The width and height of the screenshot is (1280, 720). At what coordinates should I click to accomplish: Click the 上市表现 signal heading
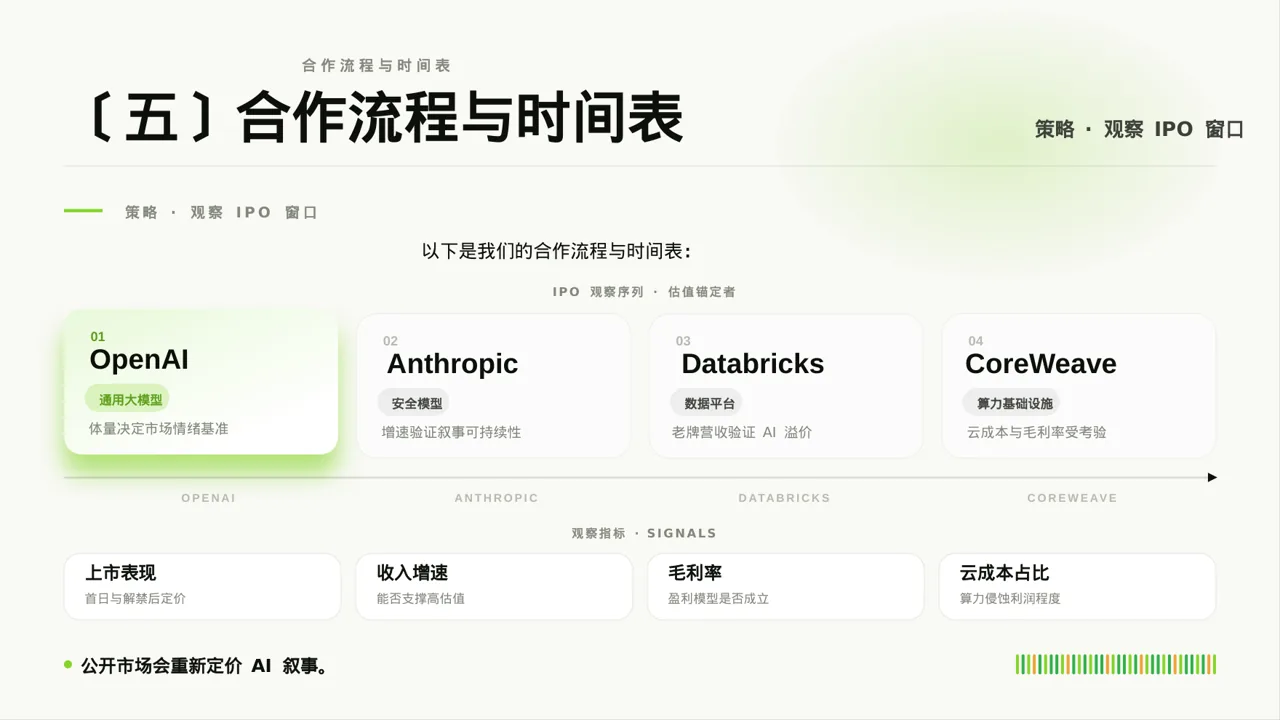pos(120,573)
